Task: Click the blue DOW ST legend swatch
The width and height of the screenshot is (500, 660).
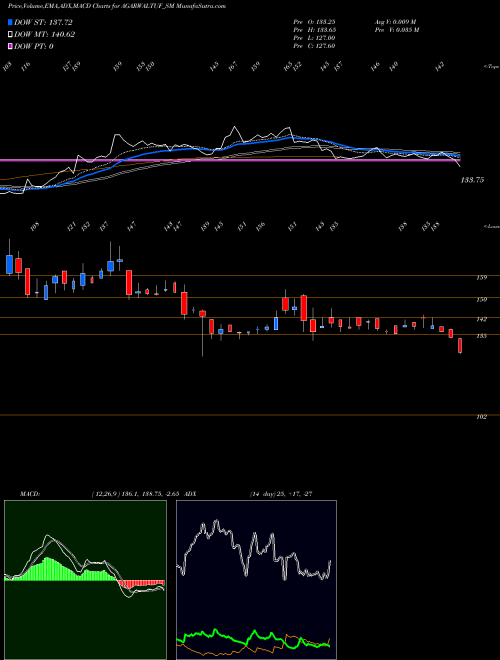Action: click(x=10, y=22)
